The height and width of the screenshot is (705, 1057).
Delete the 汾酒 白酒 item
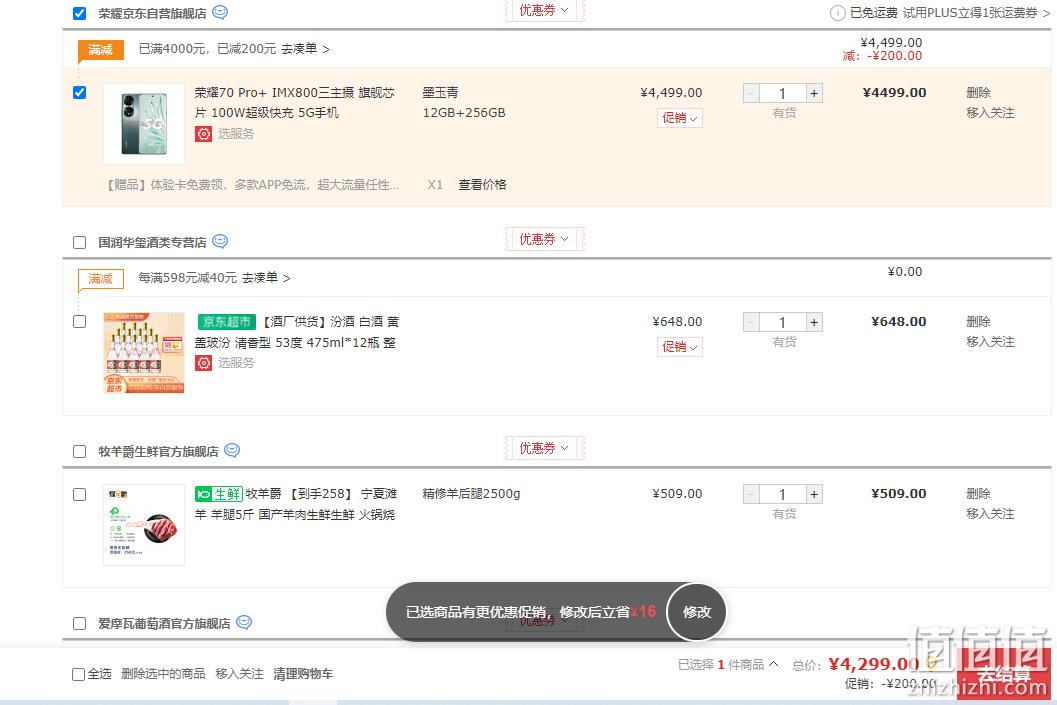(978, 321)
